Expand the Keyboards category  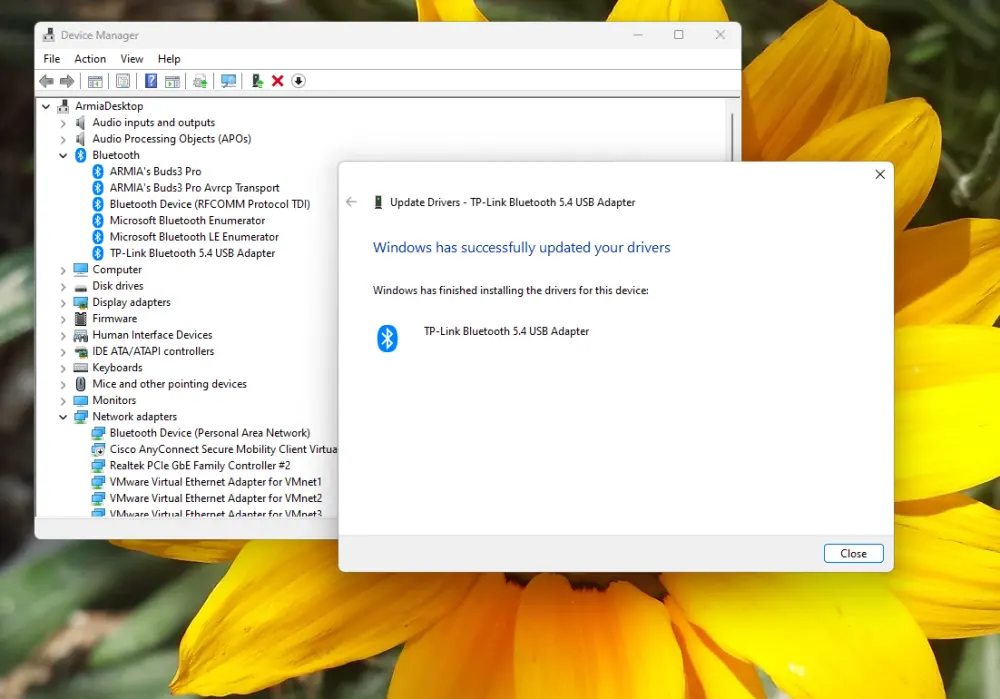click(63, 368)
